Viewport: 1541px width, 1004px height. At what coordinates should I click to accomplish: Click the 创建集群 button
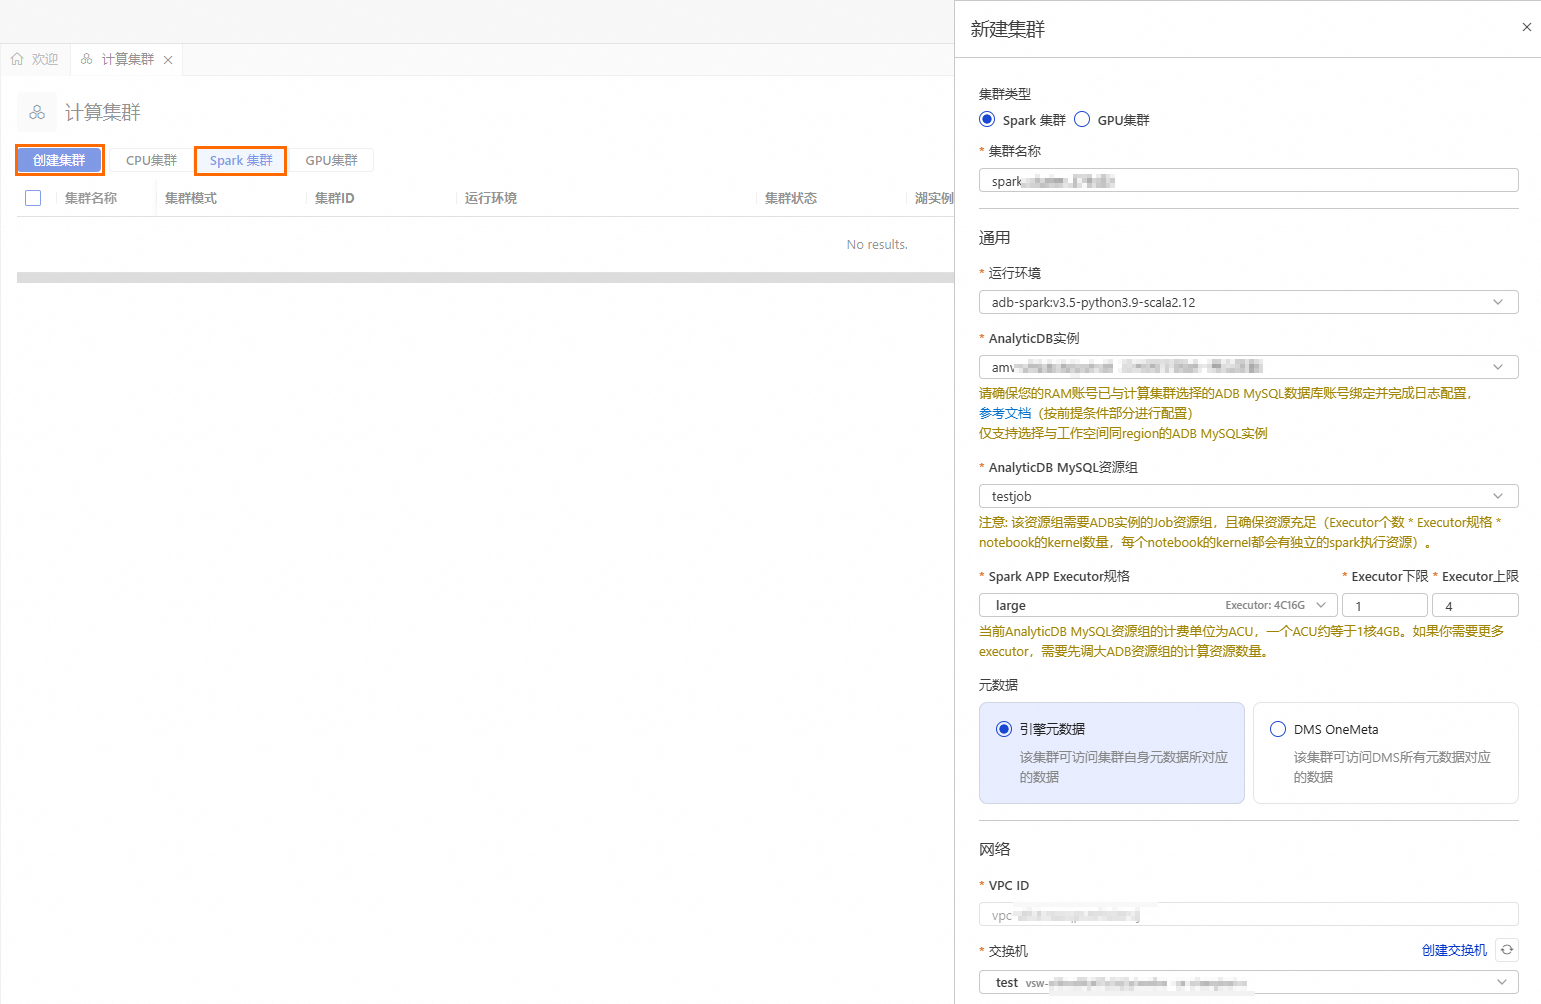click(x=59, y=160)
